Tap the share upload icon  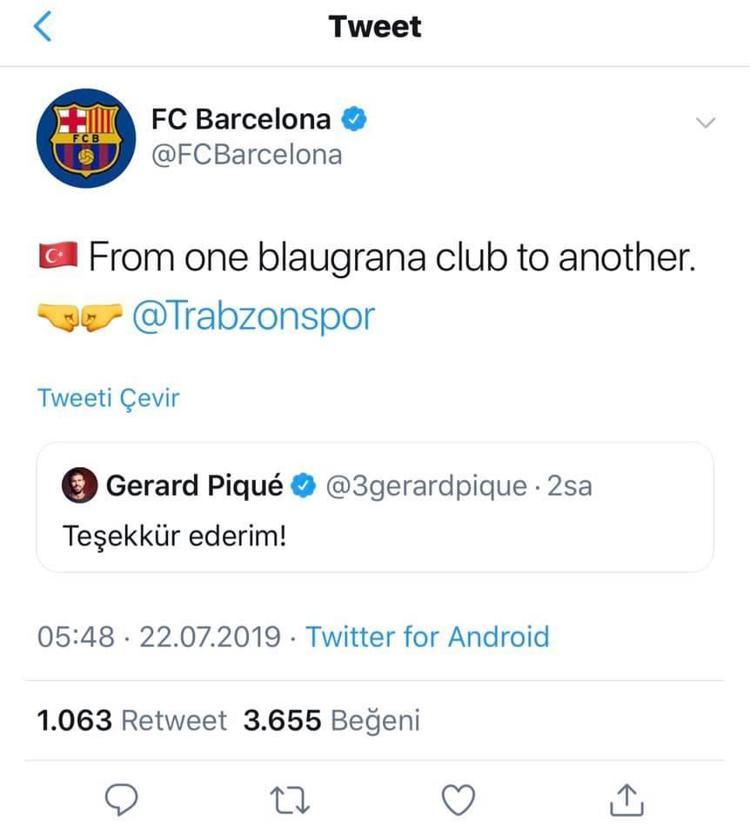tap(625, 797)
